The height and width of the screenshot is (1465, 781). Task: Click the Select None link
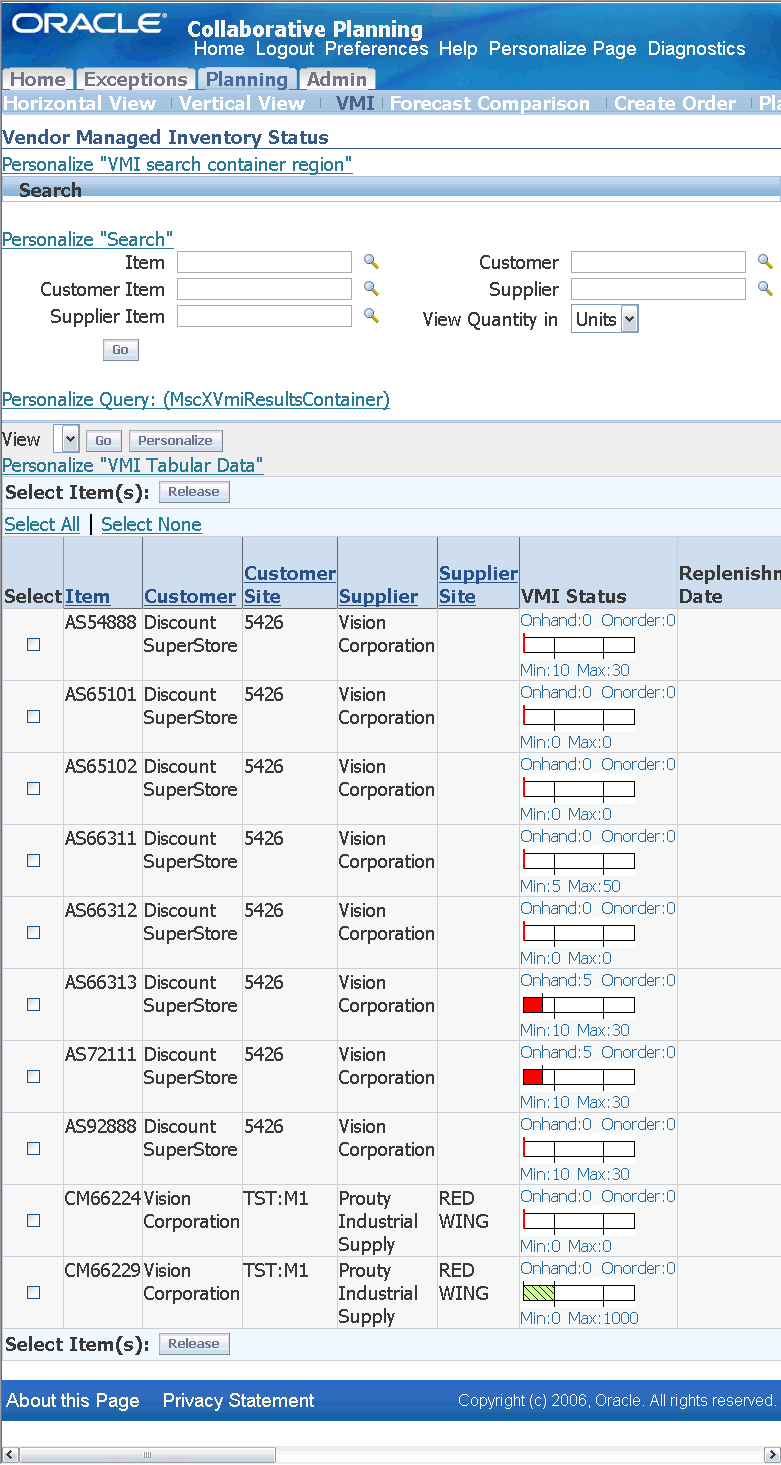(151, 524)
